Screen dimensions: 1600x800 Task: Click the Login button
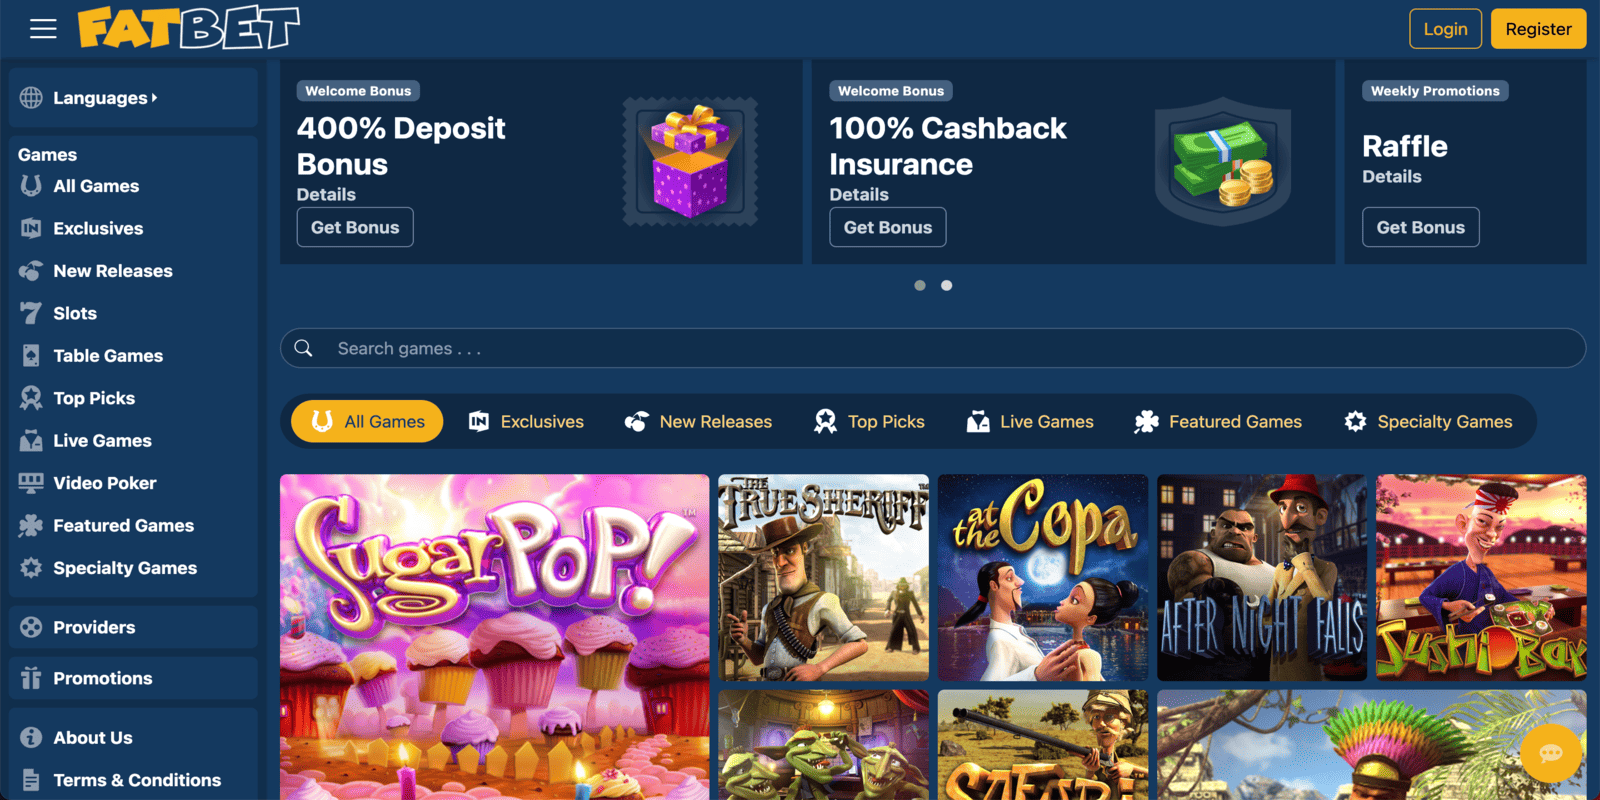pyautogui.click(x=1446, y=29)
